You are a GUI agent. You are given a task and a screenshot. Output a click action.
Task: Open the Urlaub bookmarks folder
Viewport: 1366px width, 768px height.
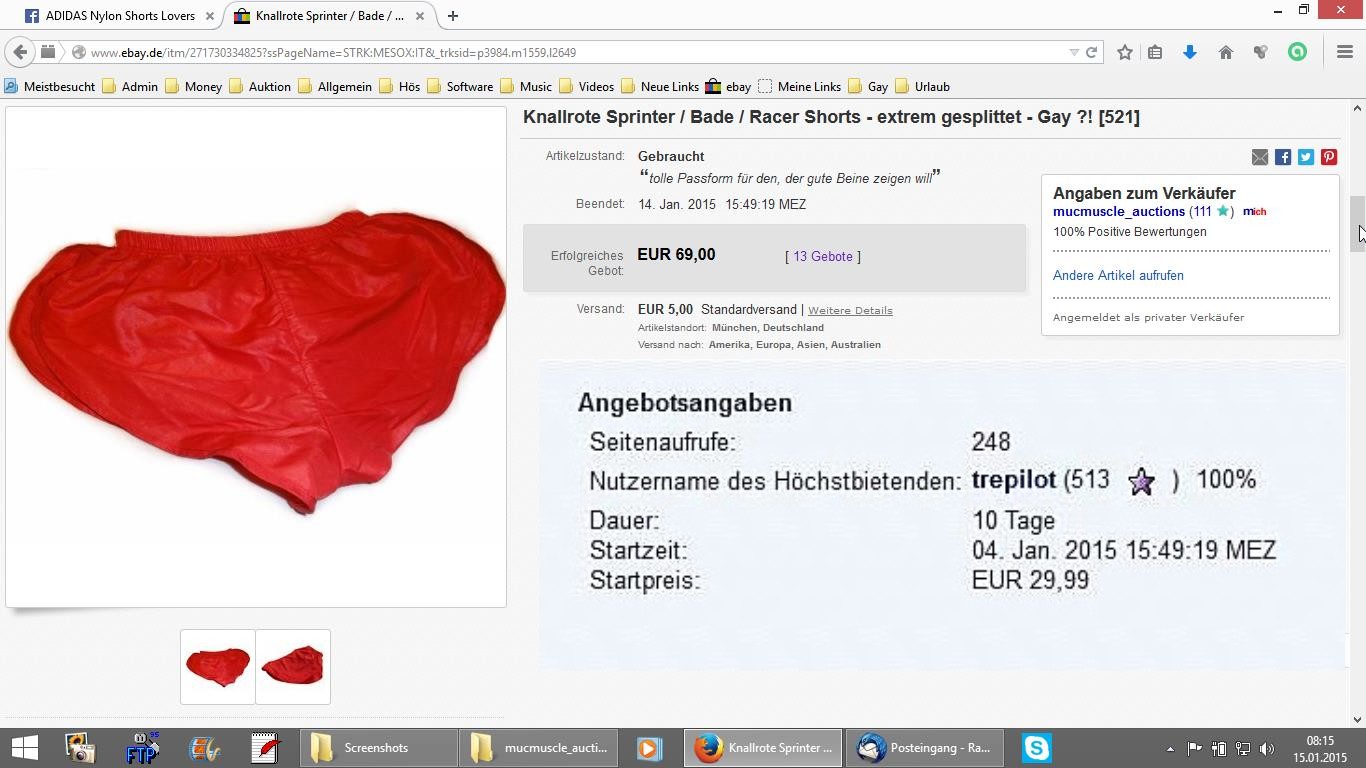coord(922,86)
